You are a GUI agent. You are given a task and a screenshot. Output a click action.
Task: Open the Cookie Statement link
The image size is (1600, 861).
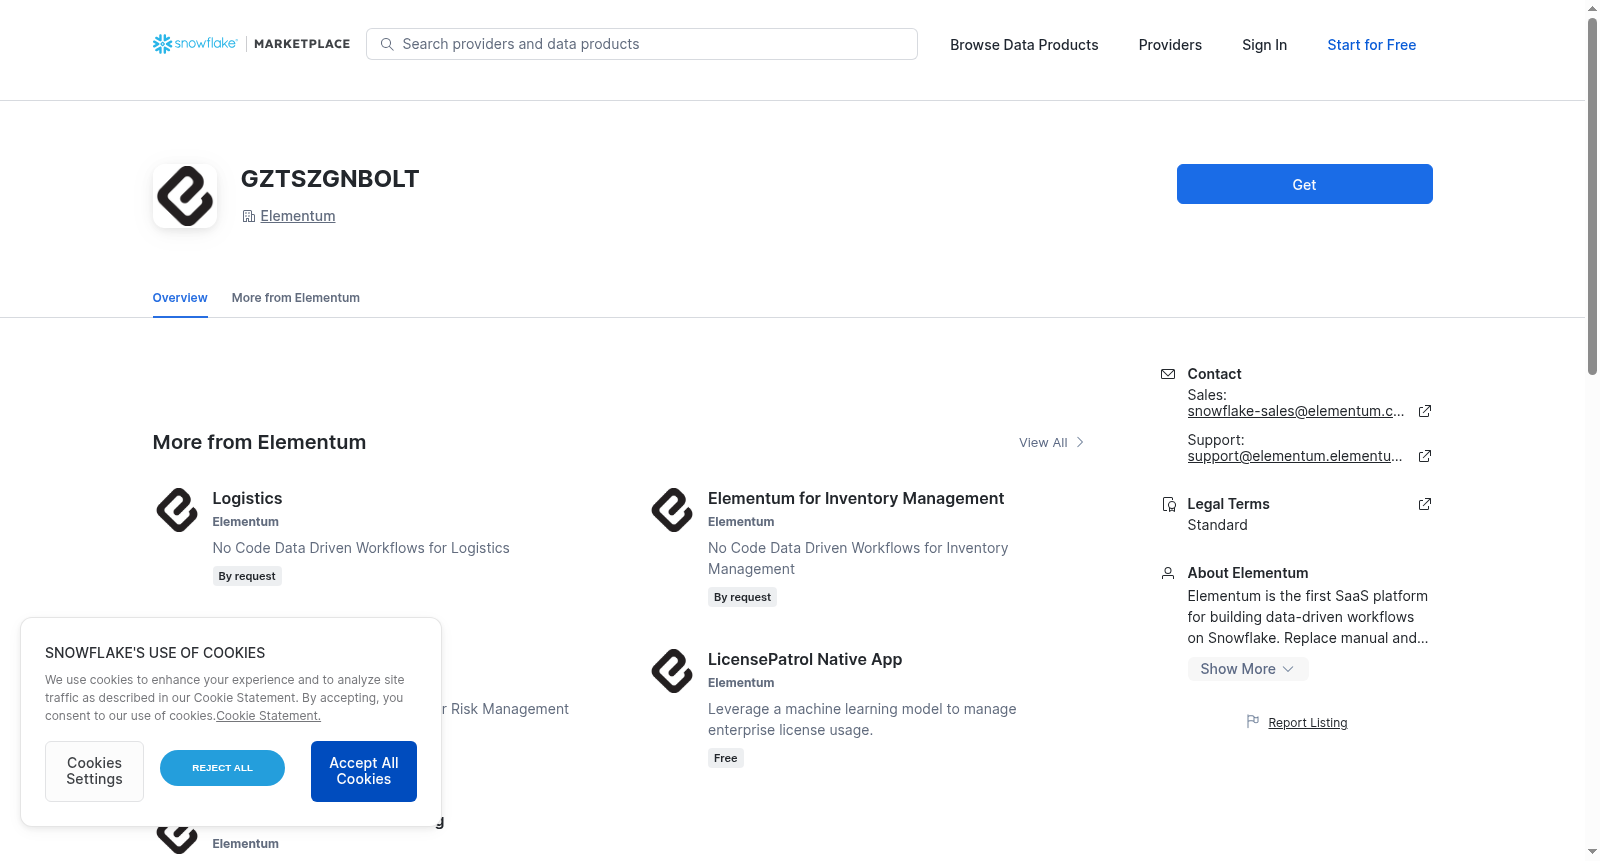tap(268, 716)
